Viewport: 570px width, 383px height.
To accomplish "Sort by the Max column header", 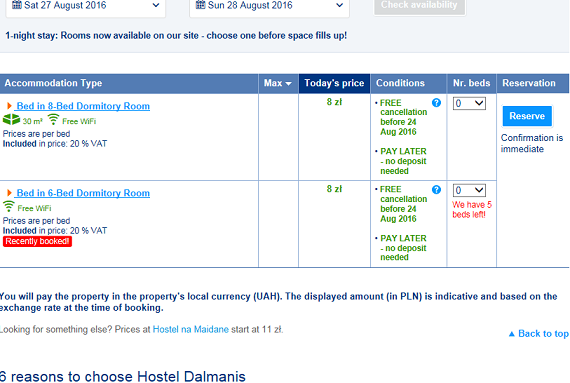I will (278, 83).
